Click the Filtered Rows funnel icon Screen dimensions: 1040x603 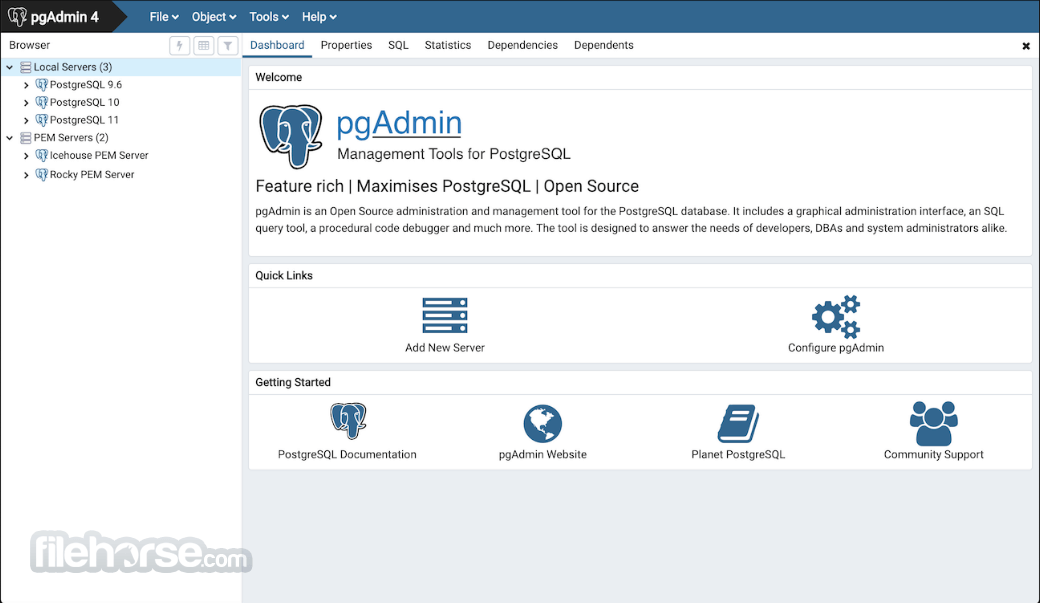228,45
